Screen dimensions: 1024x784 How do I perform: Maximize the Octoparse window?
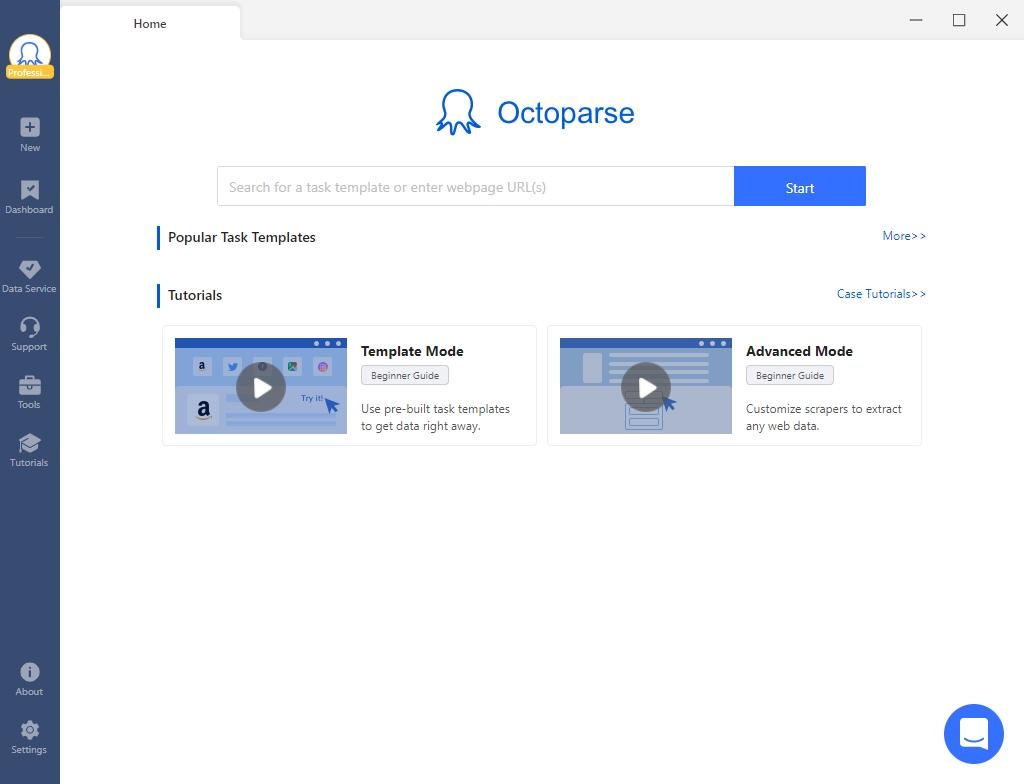click(x=959, y=20)
